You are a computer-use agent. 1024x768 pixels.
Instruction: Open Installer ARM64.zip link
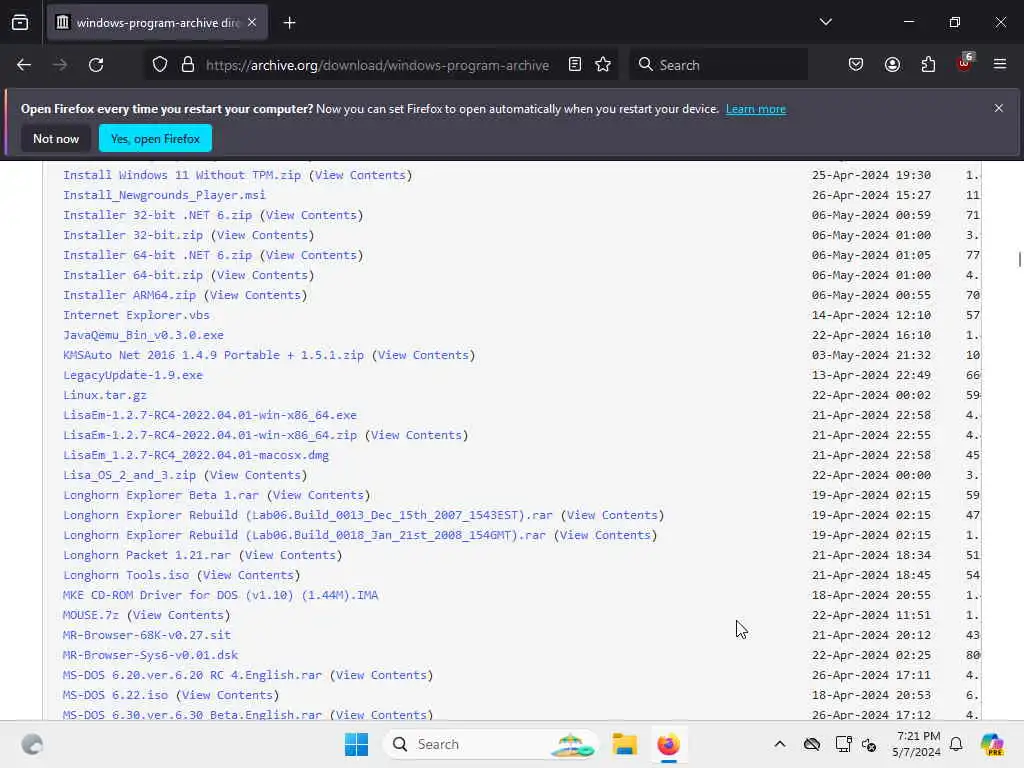point(129,295)
